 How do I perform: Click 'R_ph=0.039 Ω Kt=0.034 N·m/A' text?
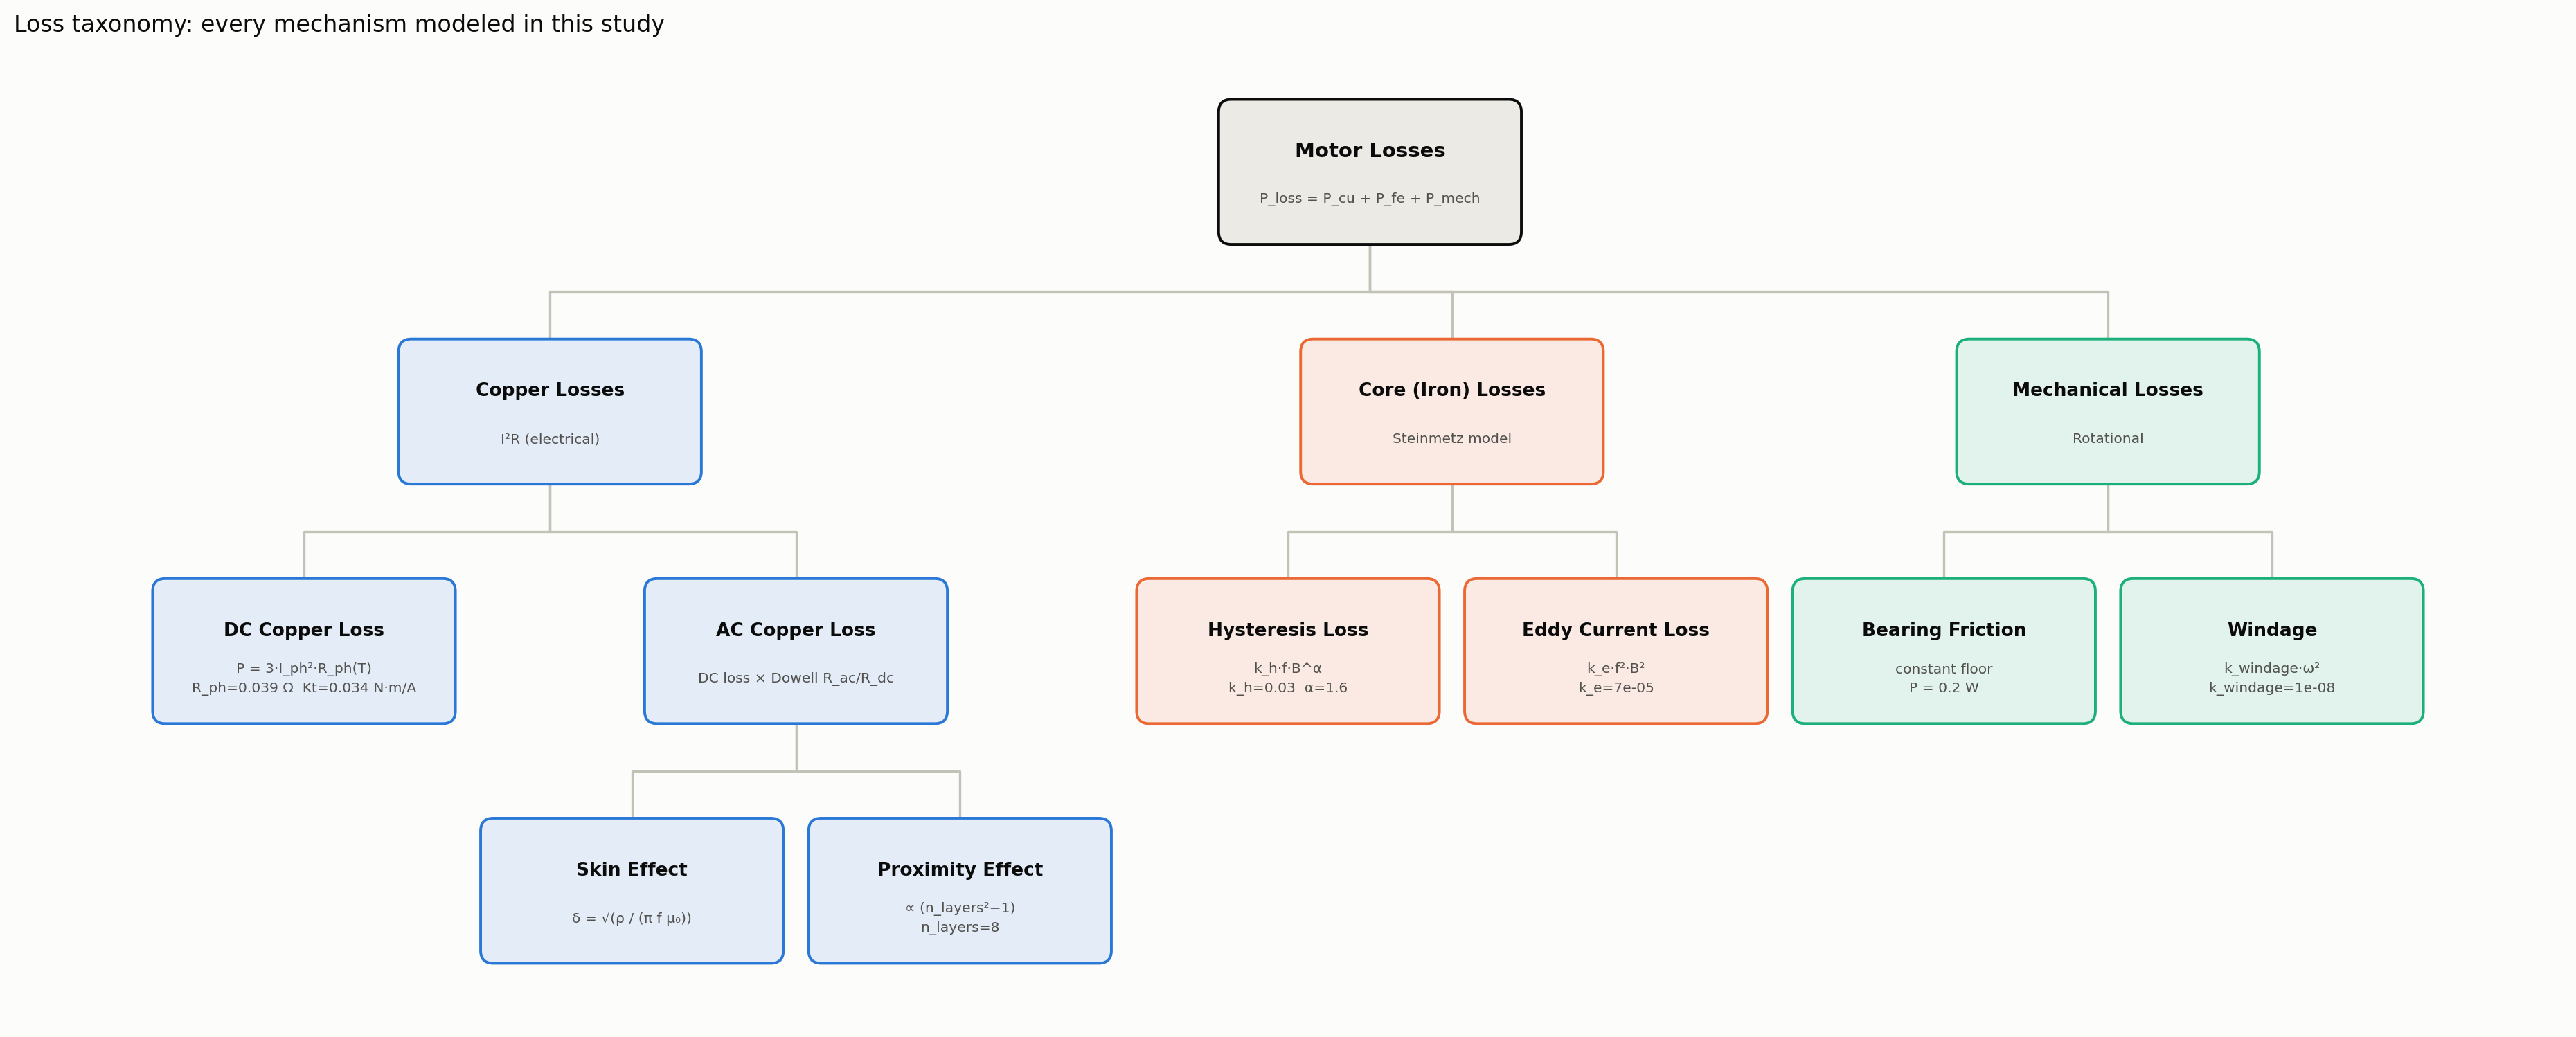(304, 688)
